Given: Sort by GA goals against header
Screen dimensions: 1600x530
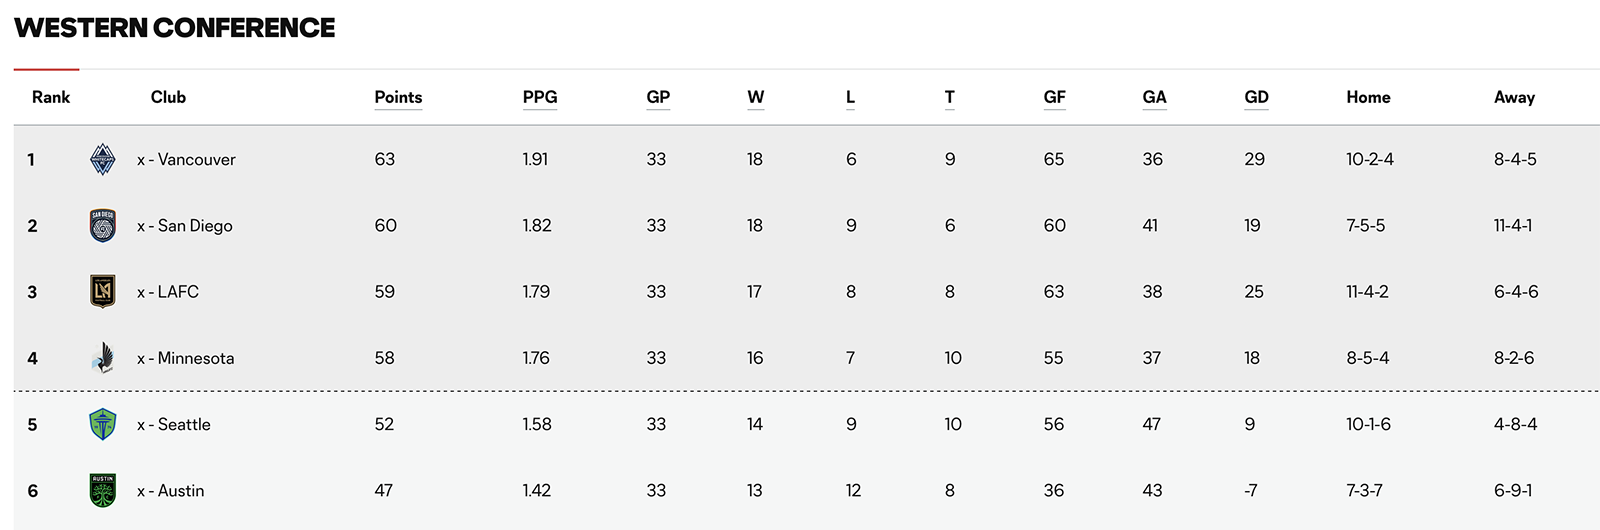Looking at the screenshot, I should [x=1154, y=97].
